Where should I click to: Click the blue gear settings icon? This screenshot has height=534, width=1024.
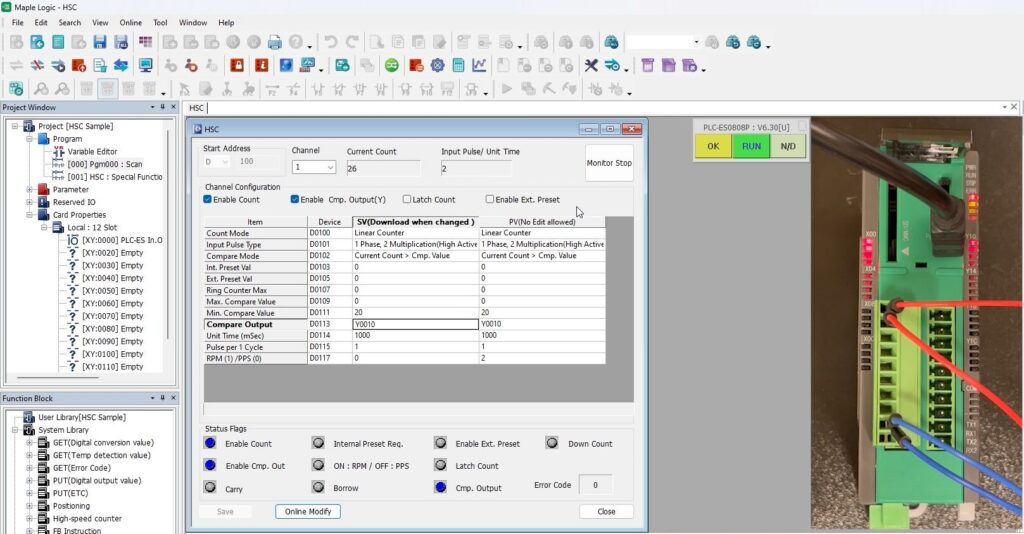437,66
